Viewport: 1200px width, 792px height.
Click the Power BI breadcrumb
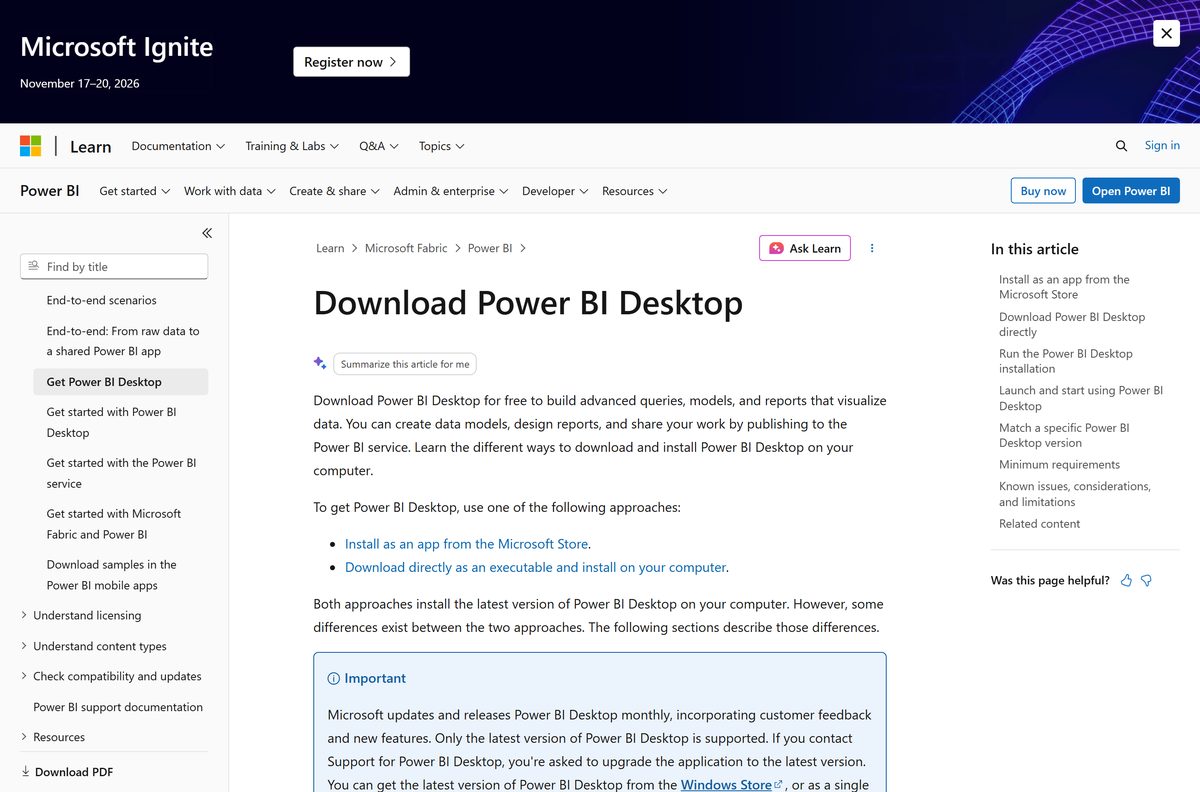[490, 248]
